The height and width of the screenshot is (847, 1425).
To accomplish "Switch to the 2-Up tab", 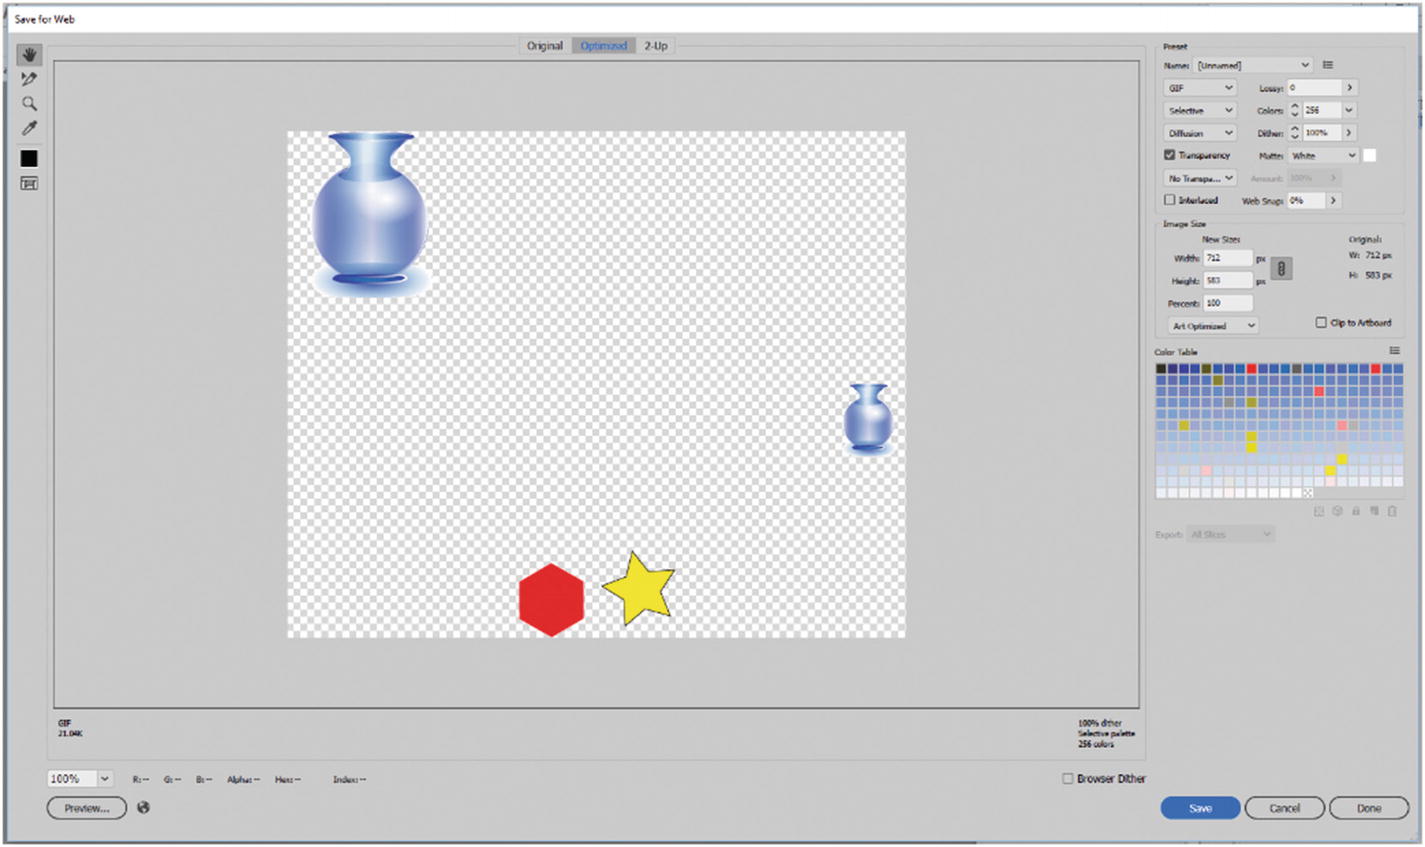I will (656, 46).
